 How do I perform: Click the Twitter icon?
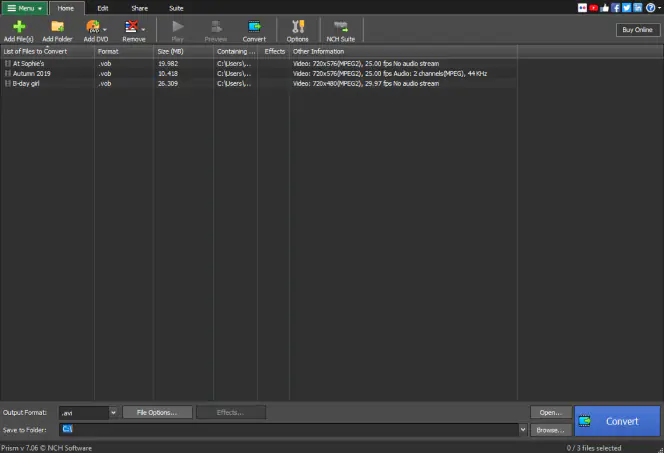pyautogui.click(x=626, y=8)
